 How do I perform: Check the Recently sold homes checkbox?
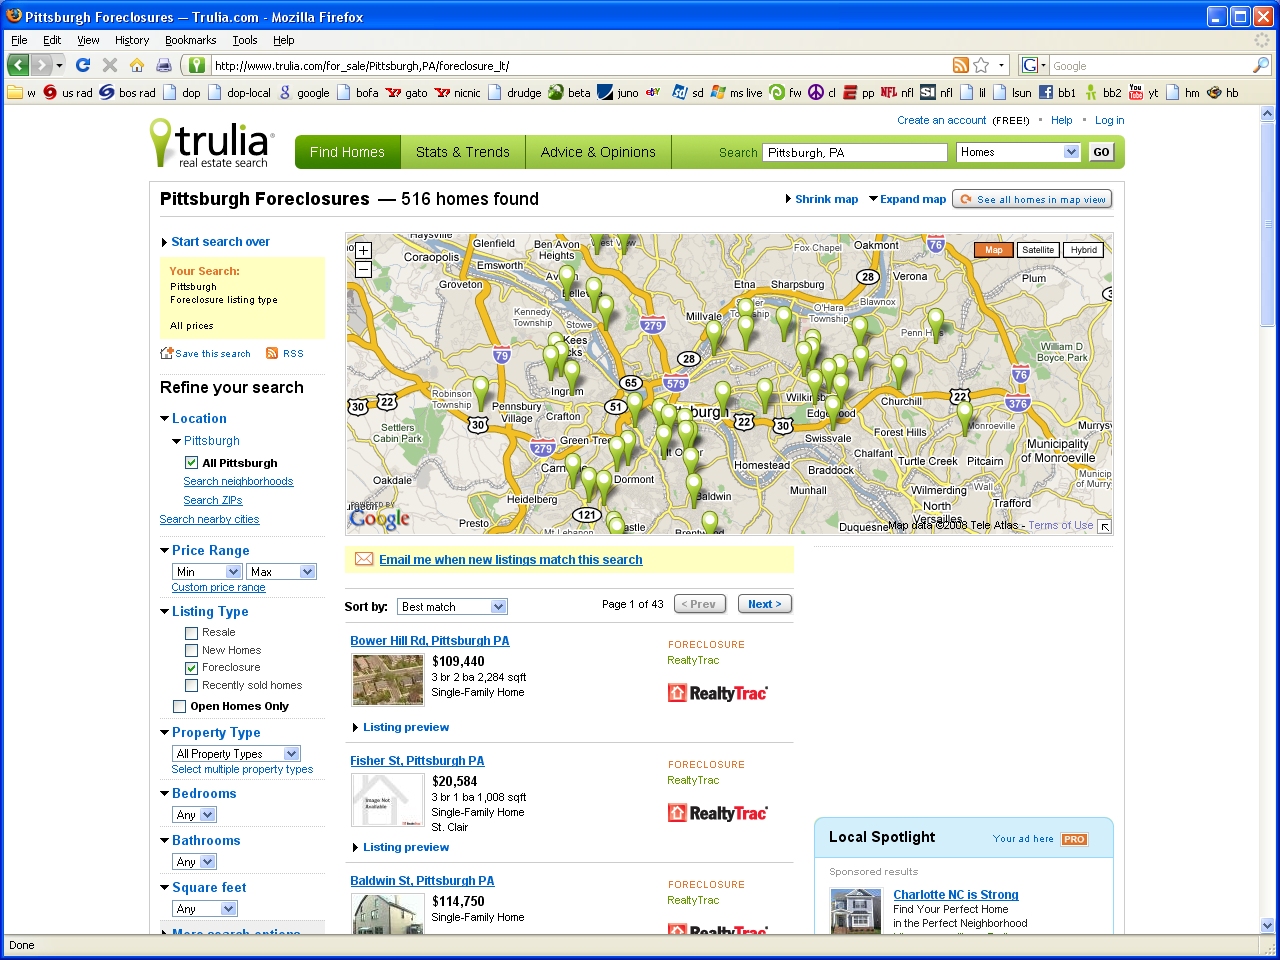tap(191, 685)
